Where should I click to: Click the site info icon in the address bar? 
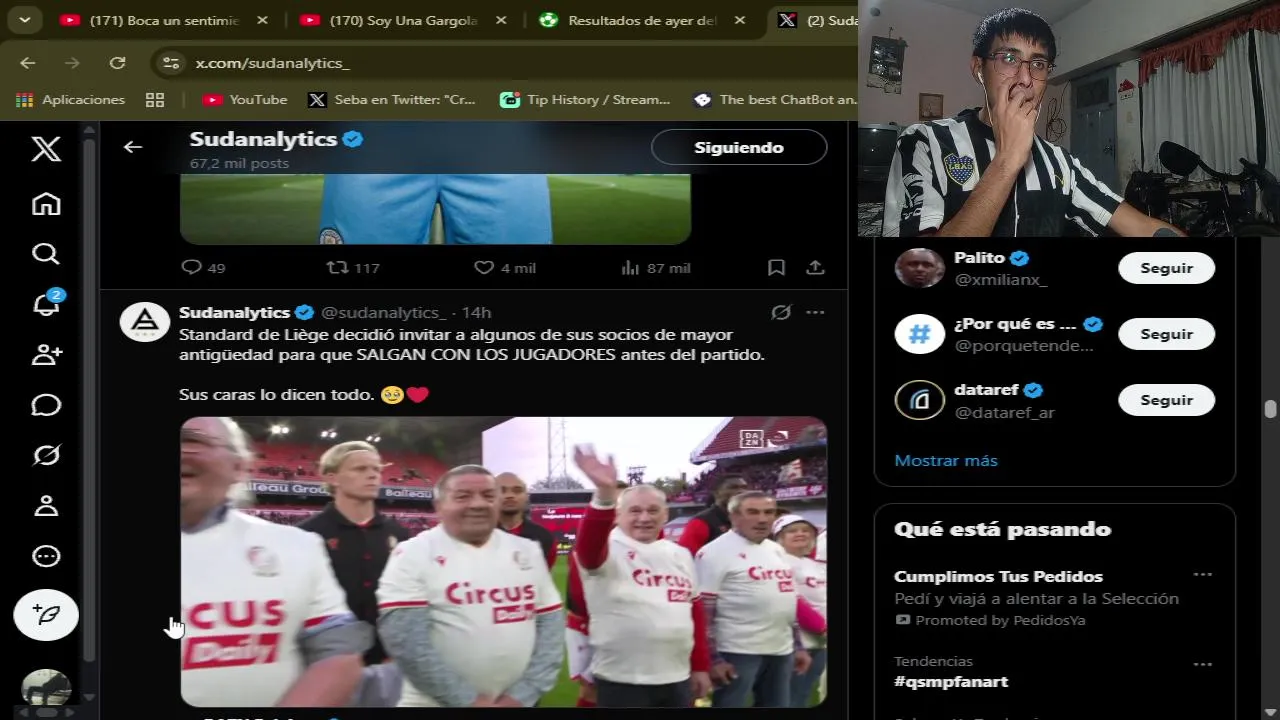pos(171,63)
